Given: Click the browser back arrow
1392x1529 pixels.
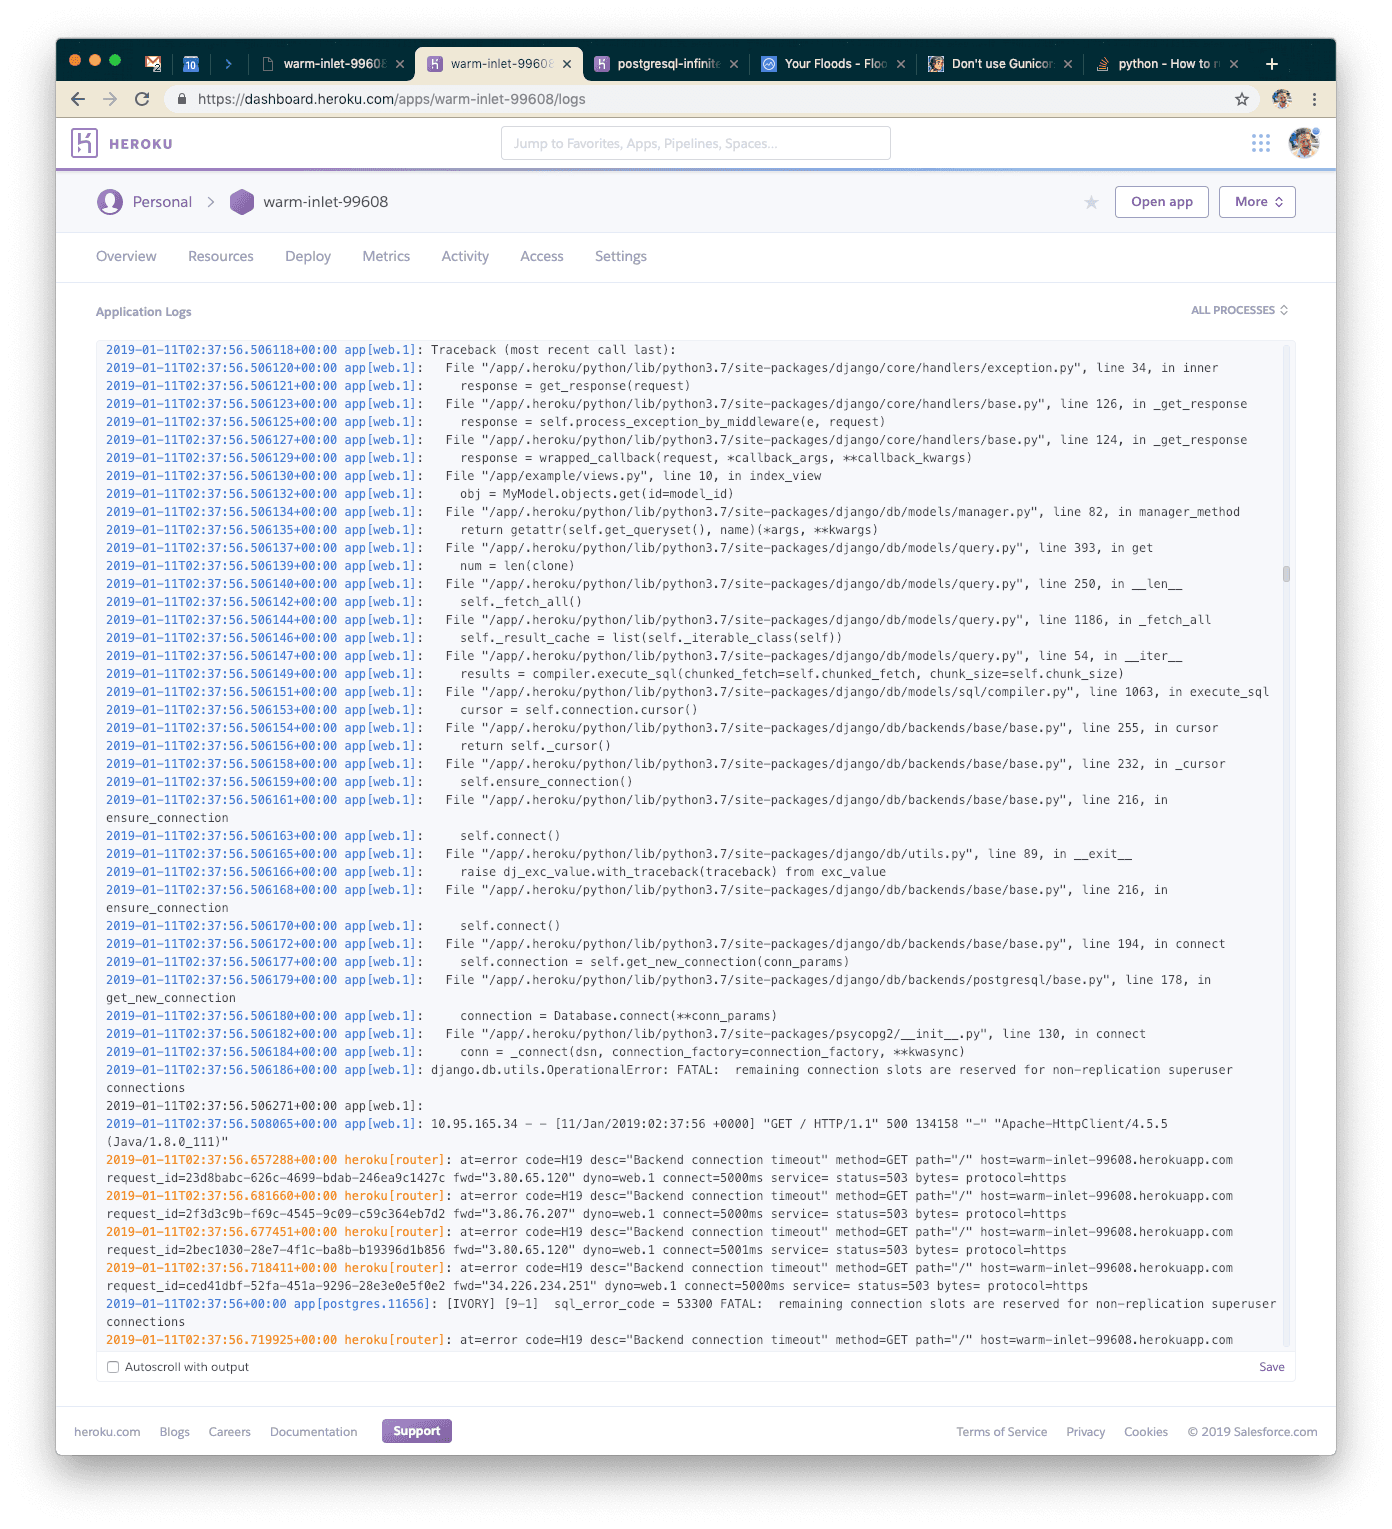Looking at the screenshot, I should tap(78, 99).
